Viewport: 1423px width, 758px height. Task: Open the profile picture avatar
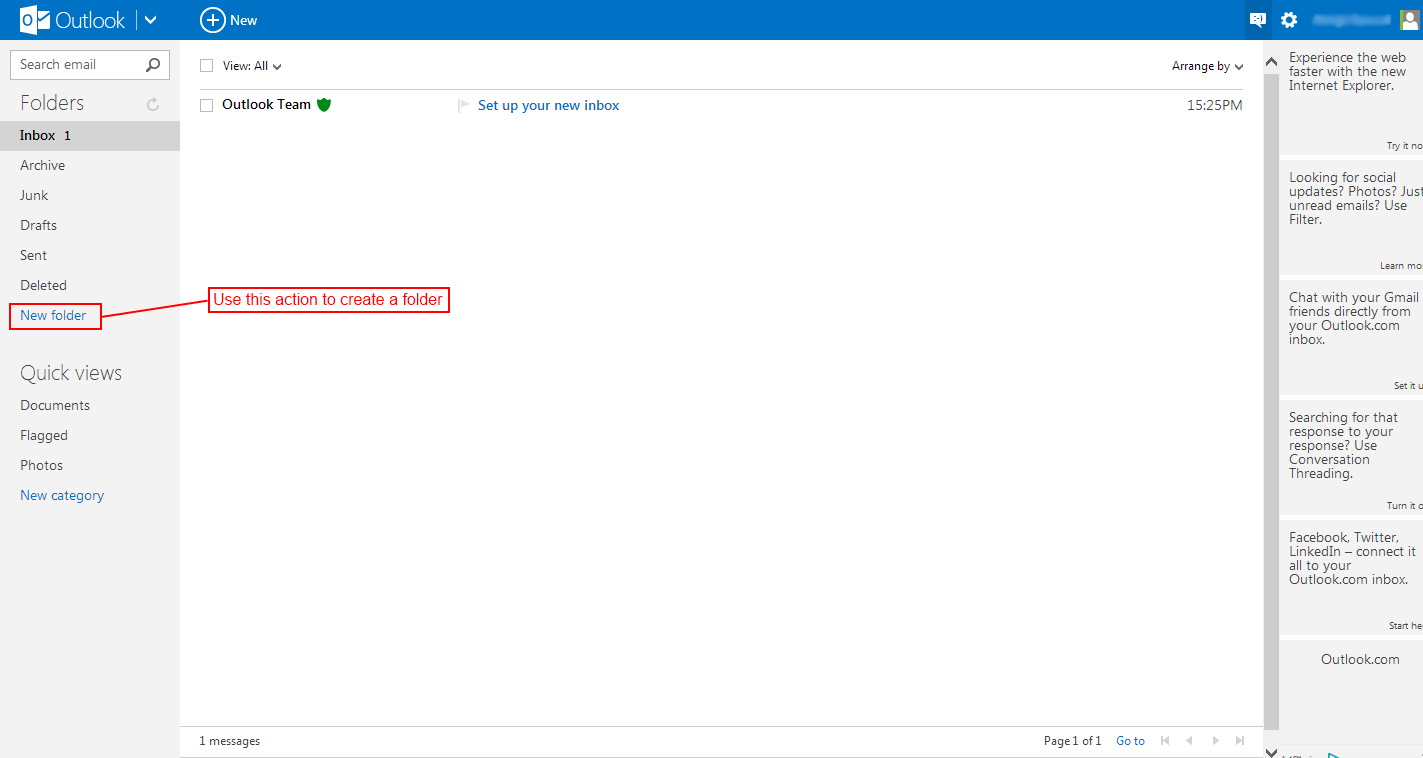(x=1410, y=20)
